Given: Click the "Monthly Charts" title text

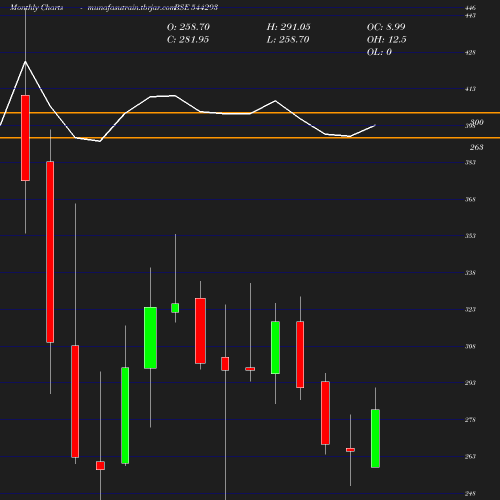Looking at the screenshot, I should [x=37, y=7].
